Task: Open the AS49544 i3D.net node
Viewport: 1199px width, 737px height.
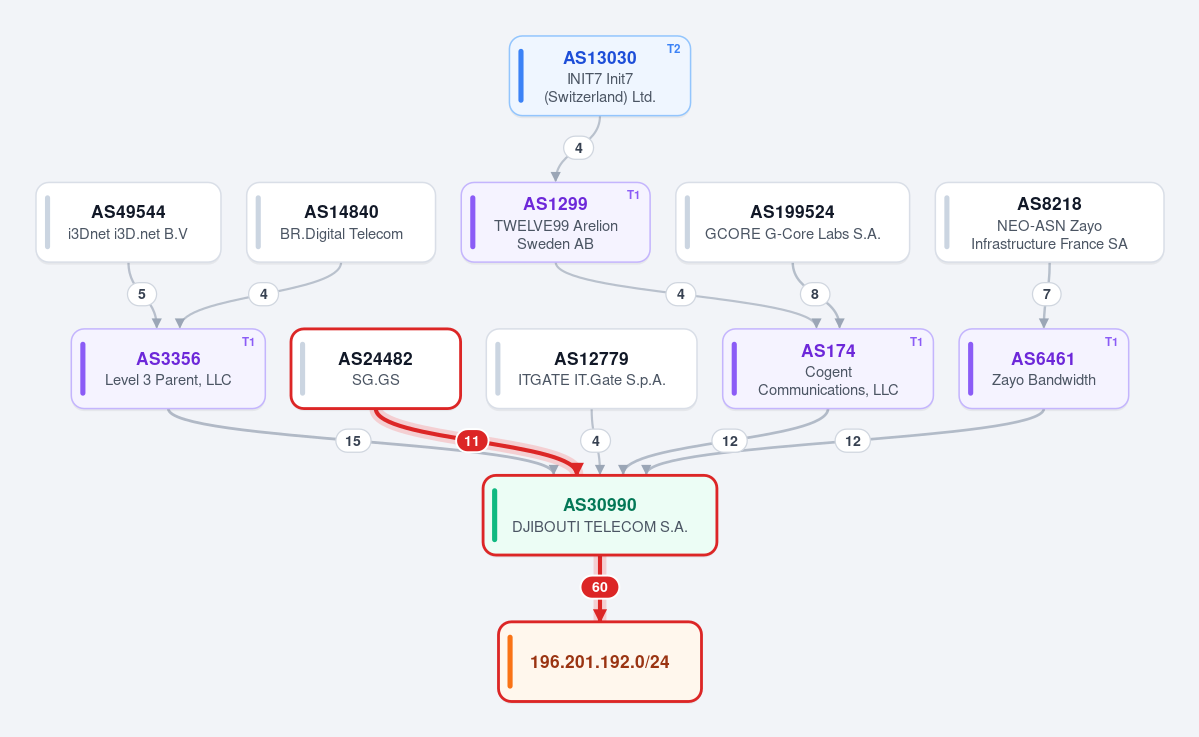Action: tap(128, 222)
